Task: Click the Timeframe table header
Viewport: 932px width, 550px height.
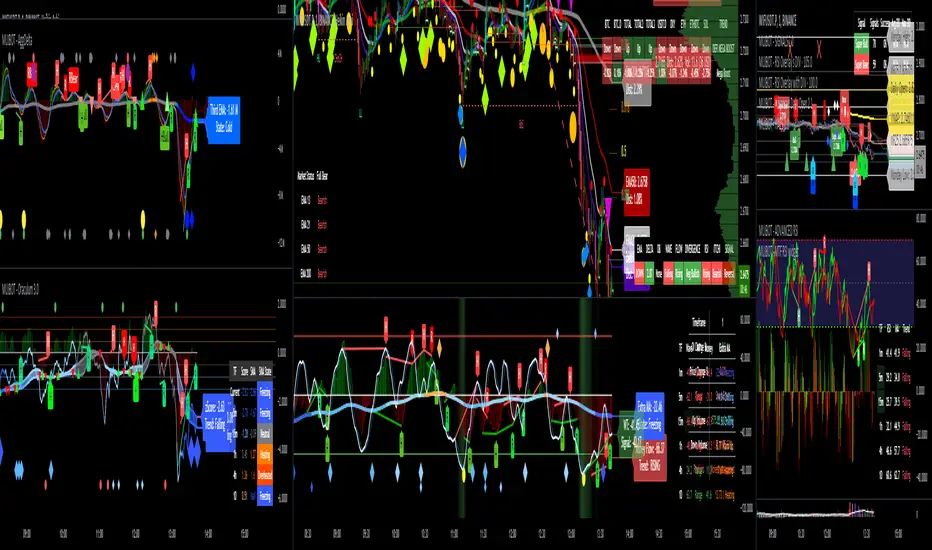Action: point(700,322)
